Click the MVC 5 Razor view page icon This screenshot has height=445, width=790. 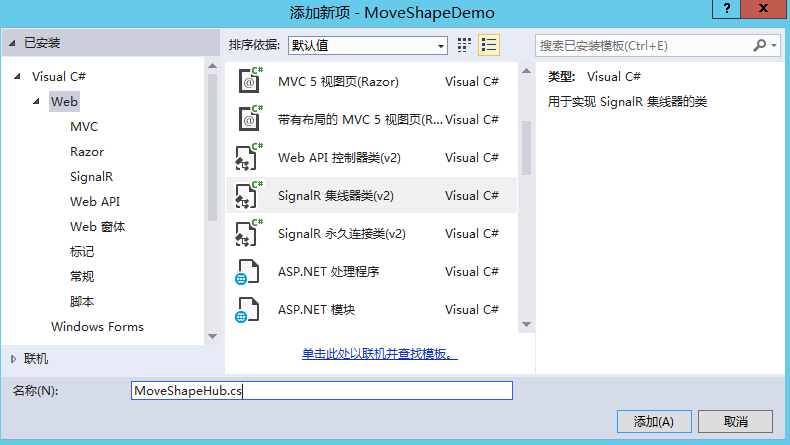click(x=250, y=81)
